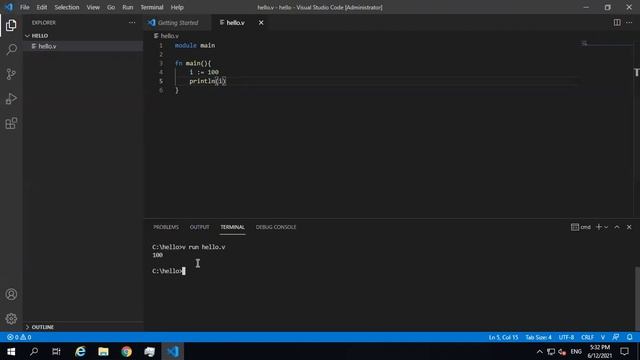The height and width of the screenshot is (360, 640).
Task: Open the File menu
Action: (x=24, y=7)
